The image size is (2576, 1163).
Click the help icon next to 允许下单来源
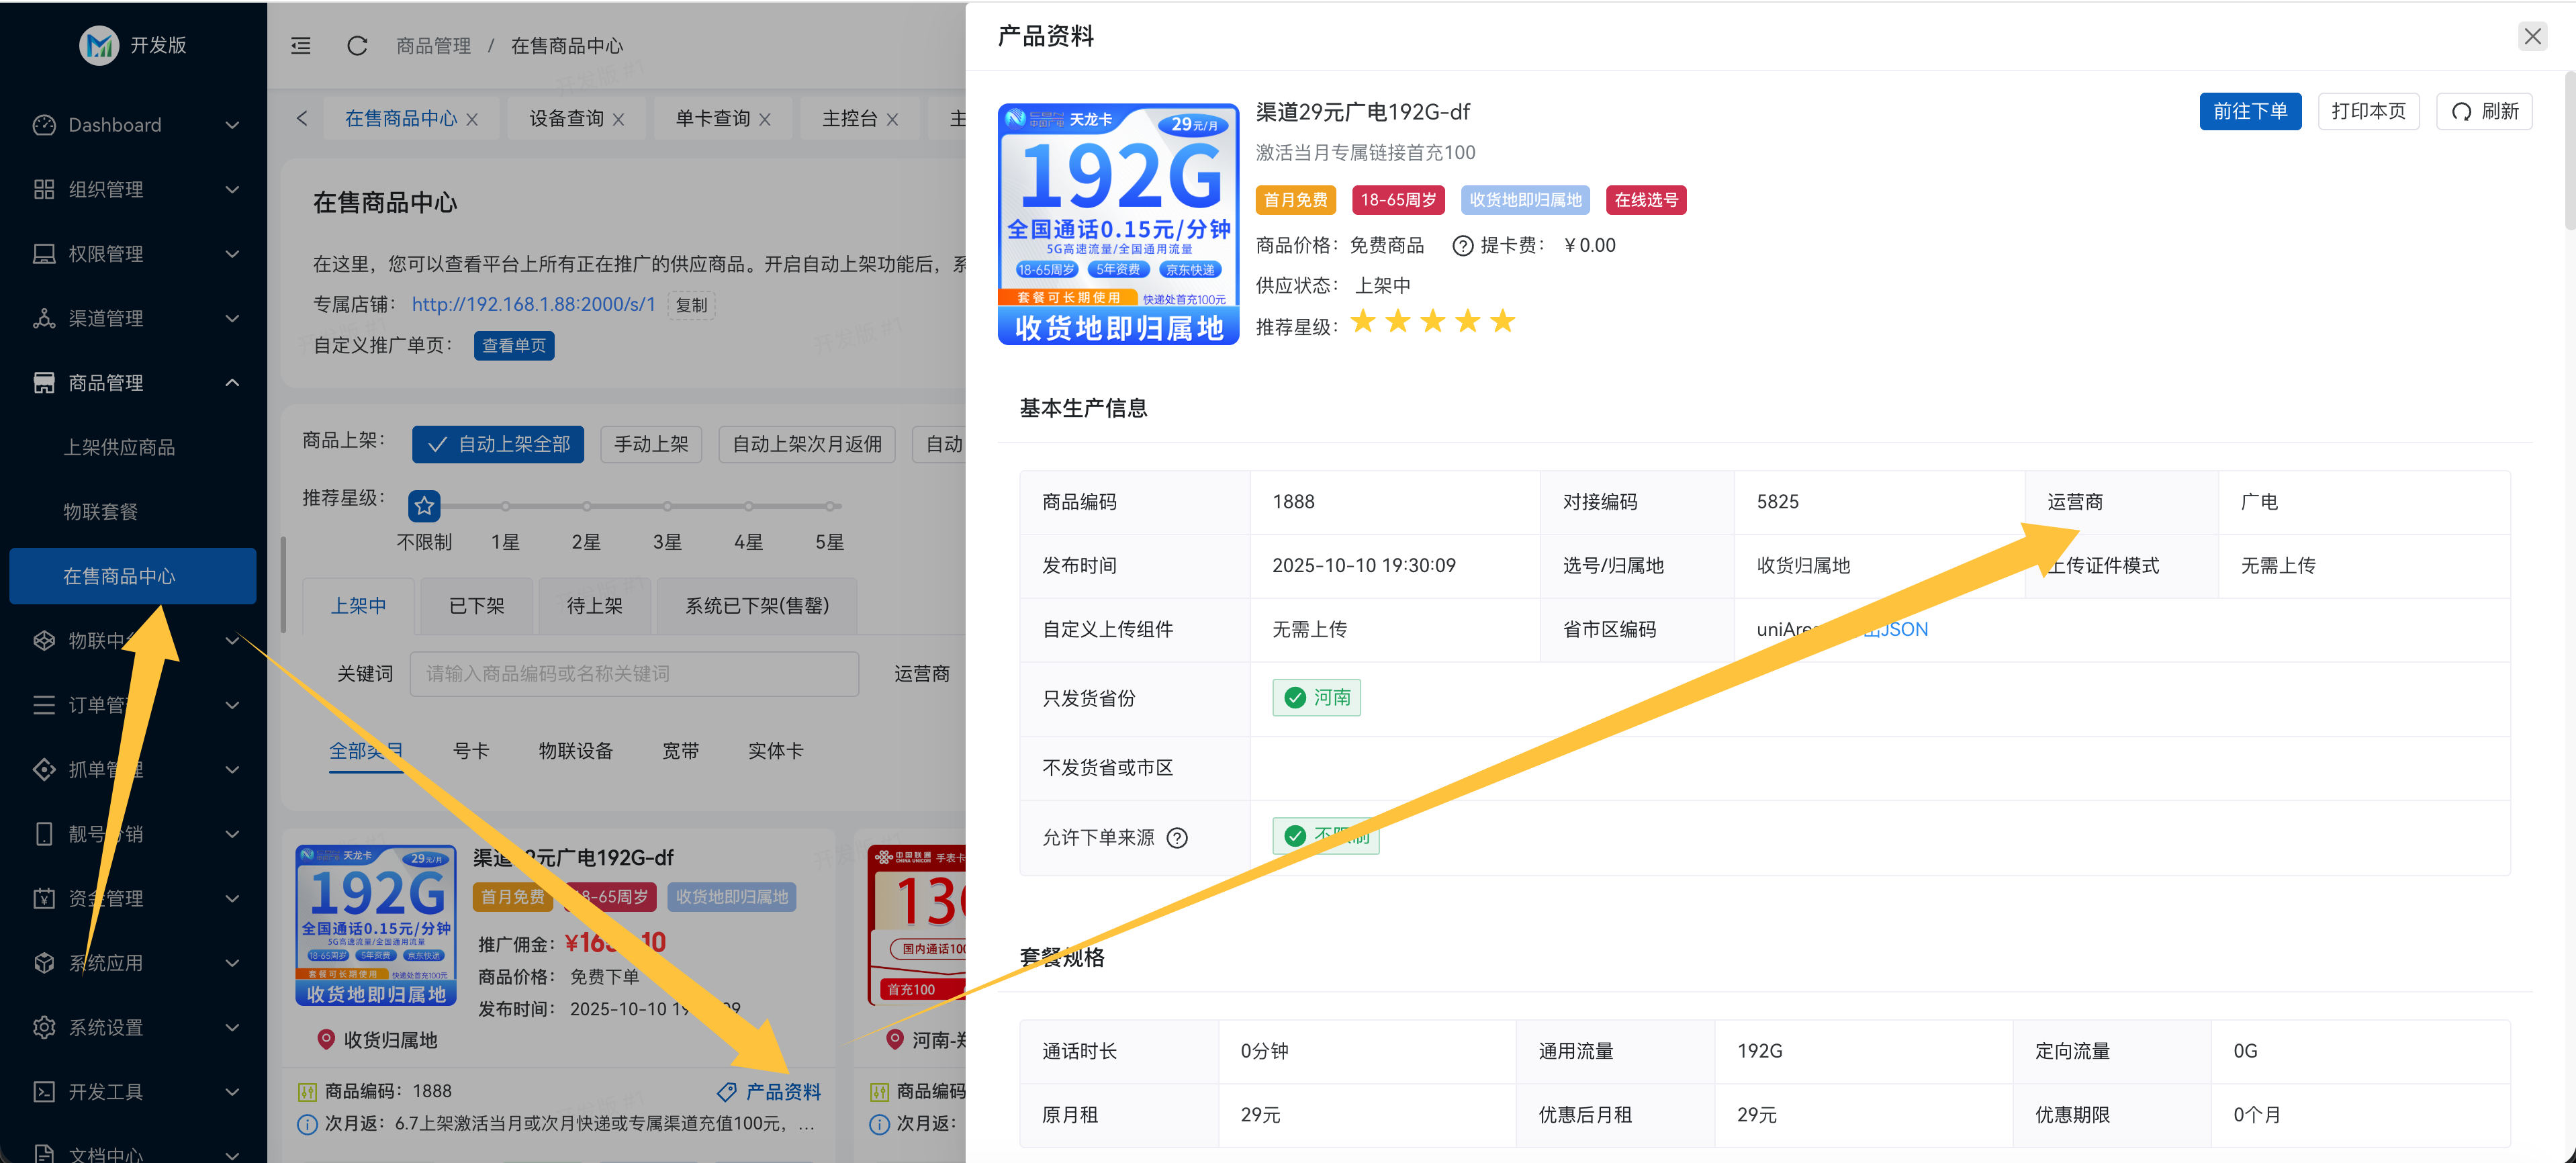(1178, 838)
